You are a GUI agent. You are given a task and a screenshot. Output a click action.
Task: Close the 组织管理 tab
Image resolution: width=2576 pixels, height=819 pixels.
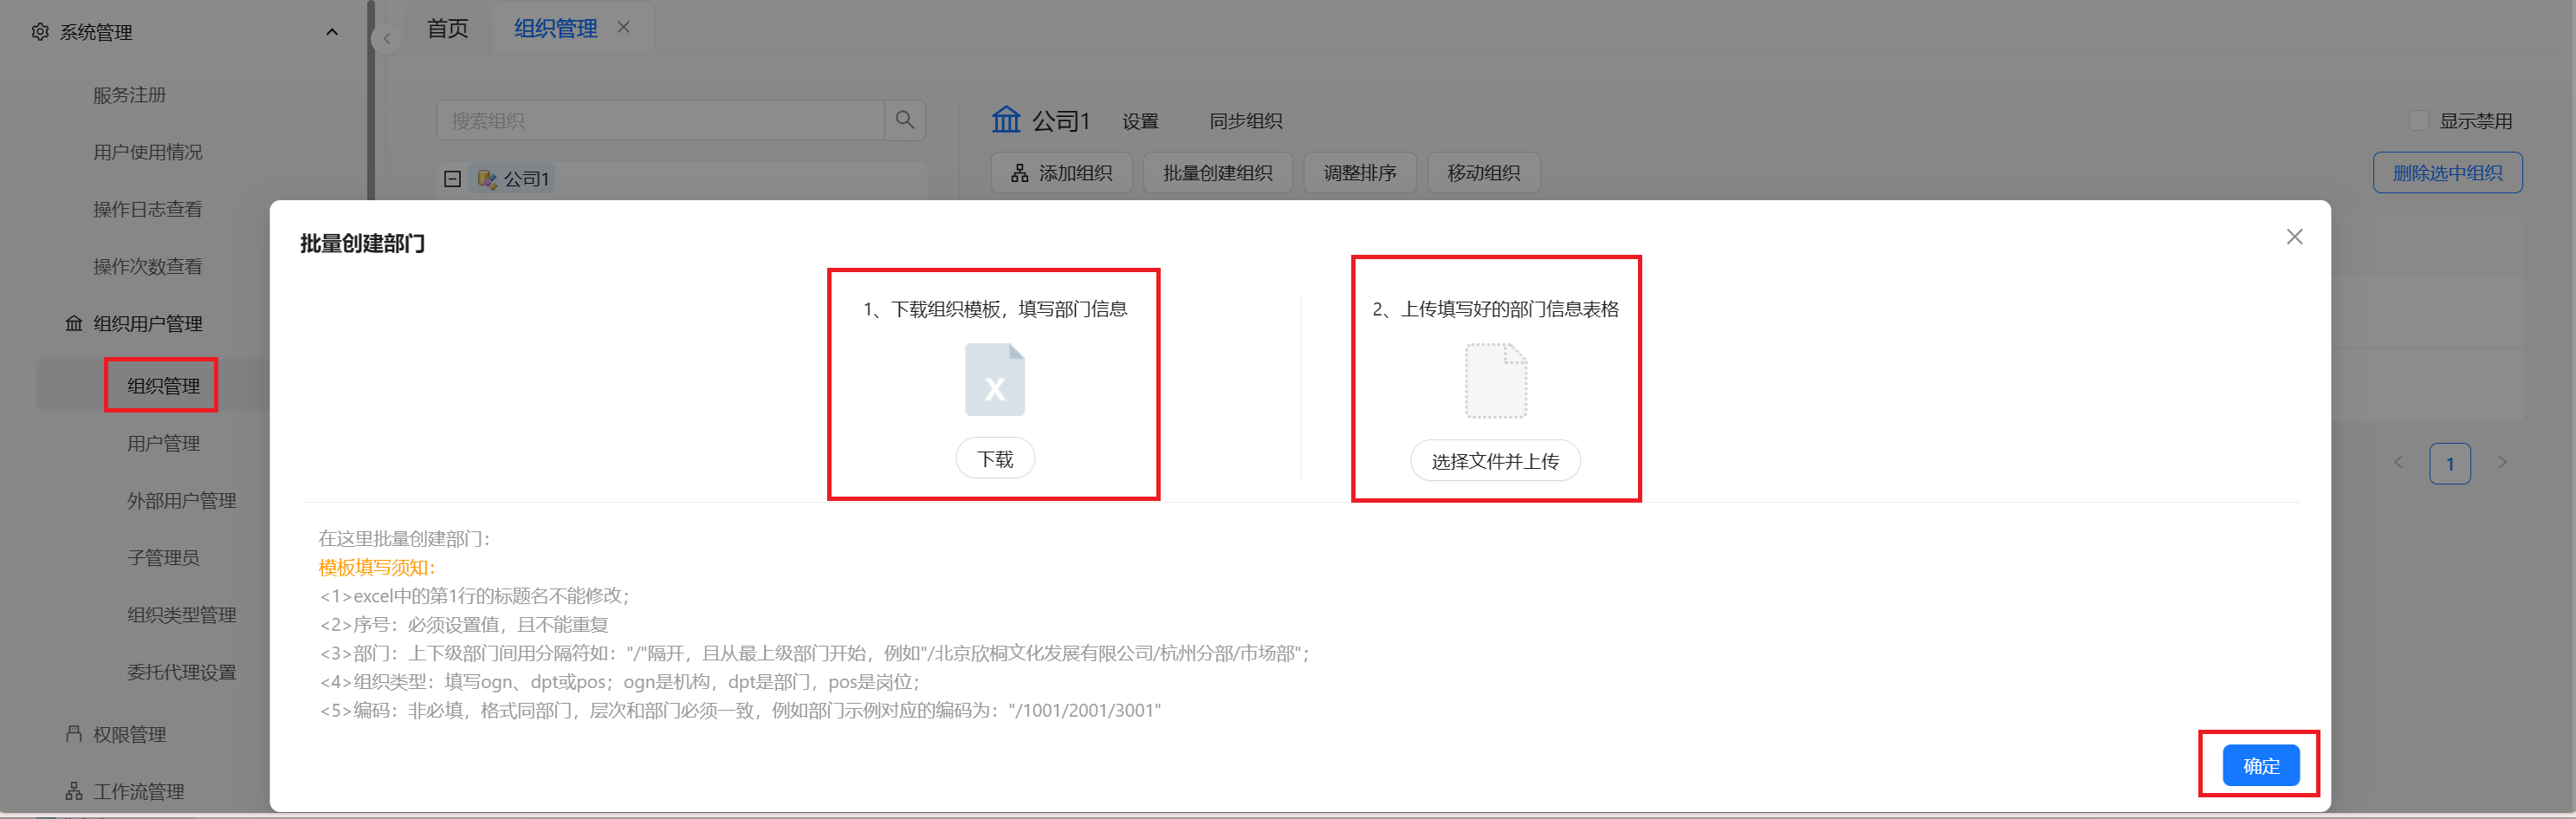pos(624,27)
